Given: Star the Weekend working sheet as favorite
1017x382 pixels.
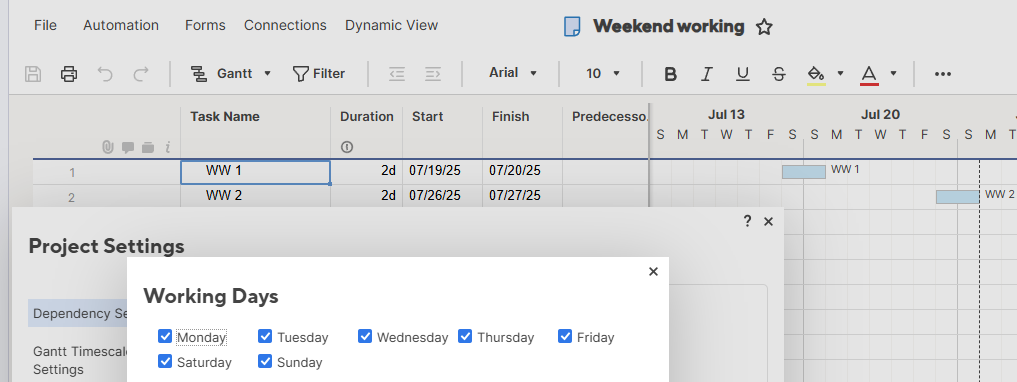Looking at the screenshot, I should [764, 27].
